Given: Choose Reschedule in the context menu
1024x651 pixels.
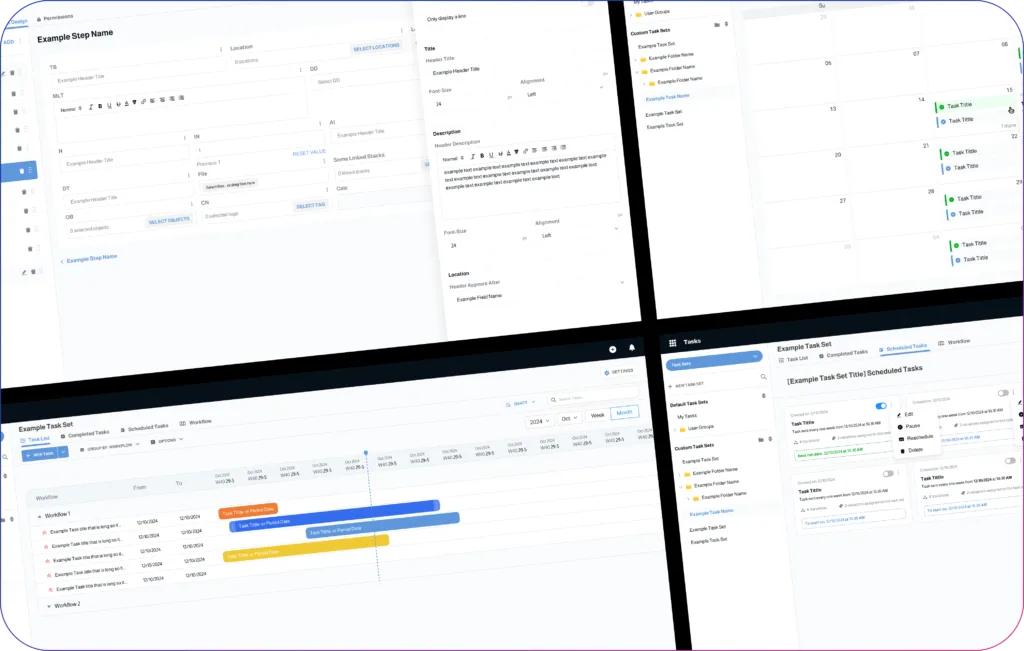Looking at the screenshot, I should (x=916, y=438).
